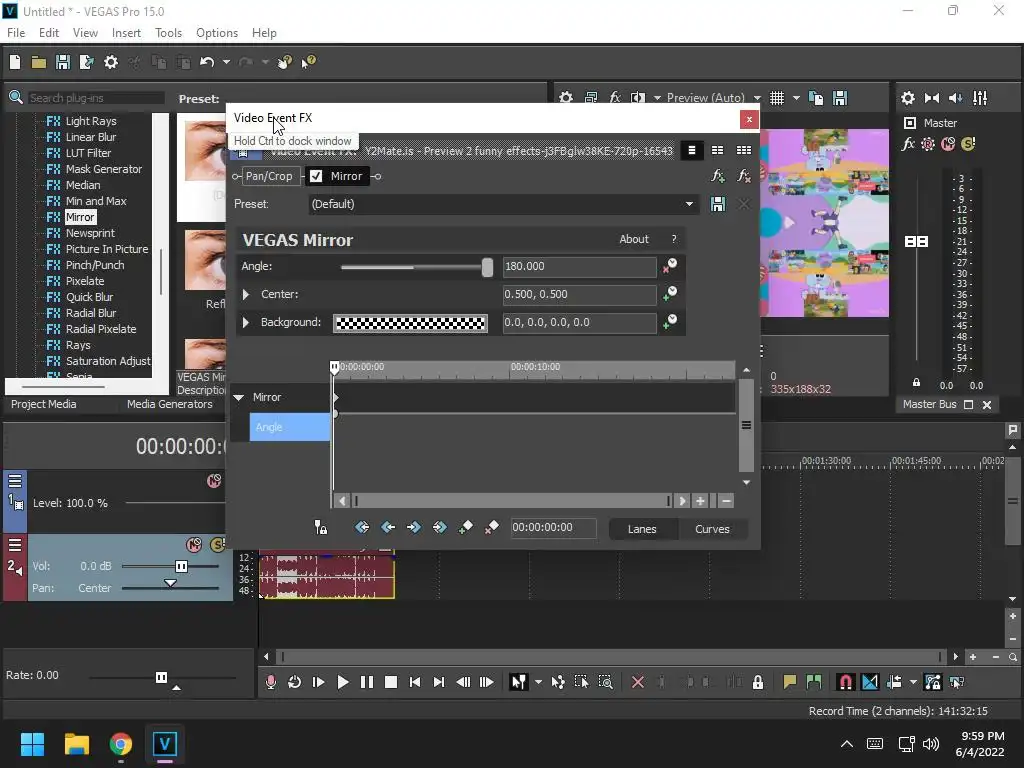Viewport: 1024px width, 768px height.
Task: Click Video Output FX icon in preview
Action: (615, 98)
